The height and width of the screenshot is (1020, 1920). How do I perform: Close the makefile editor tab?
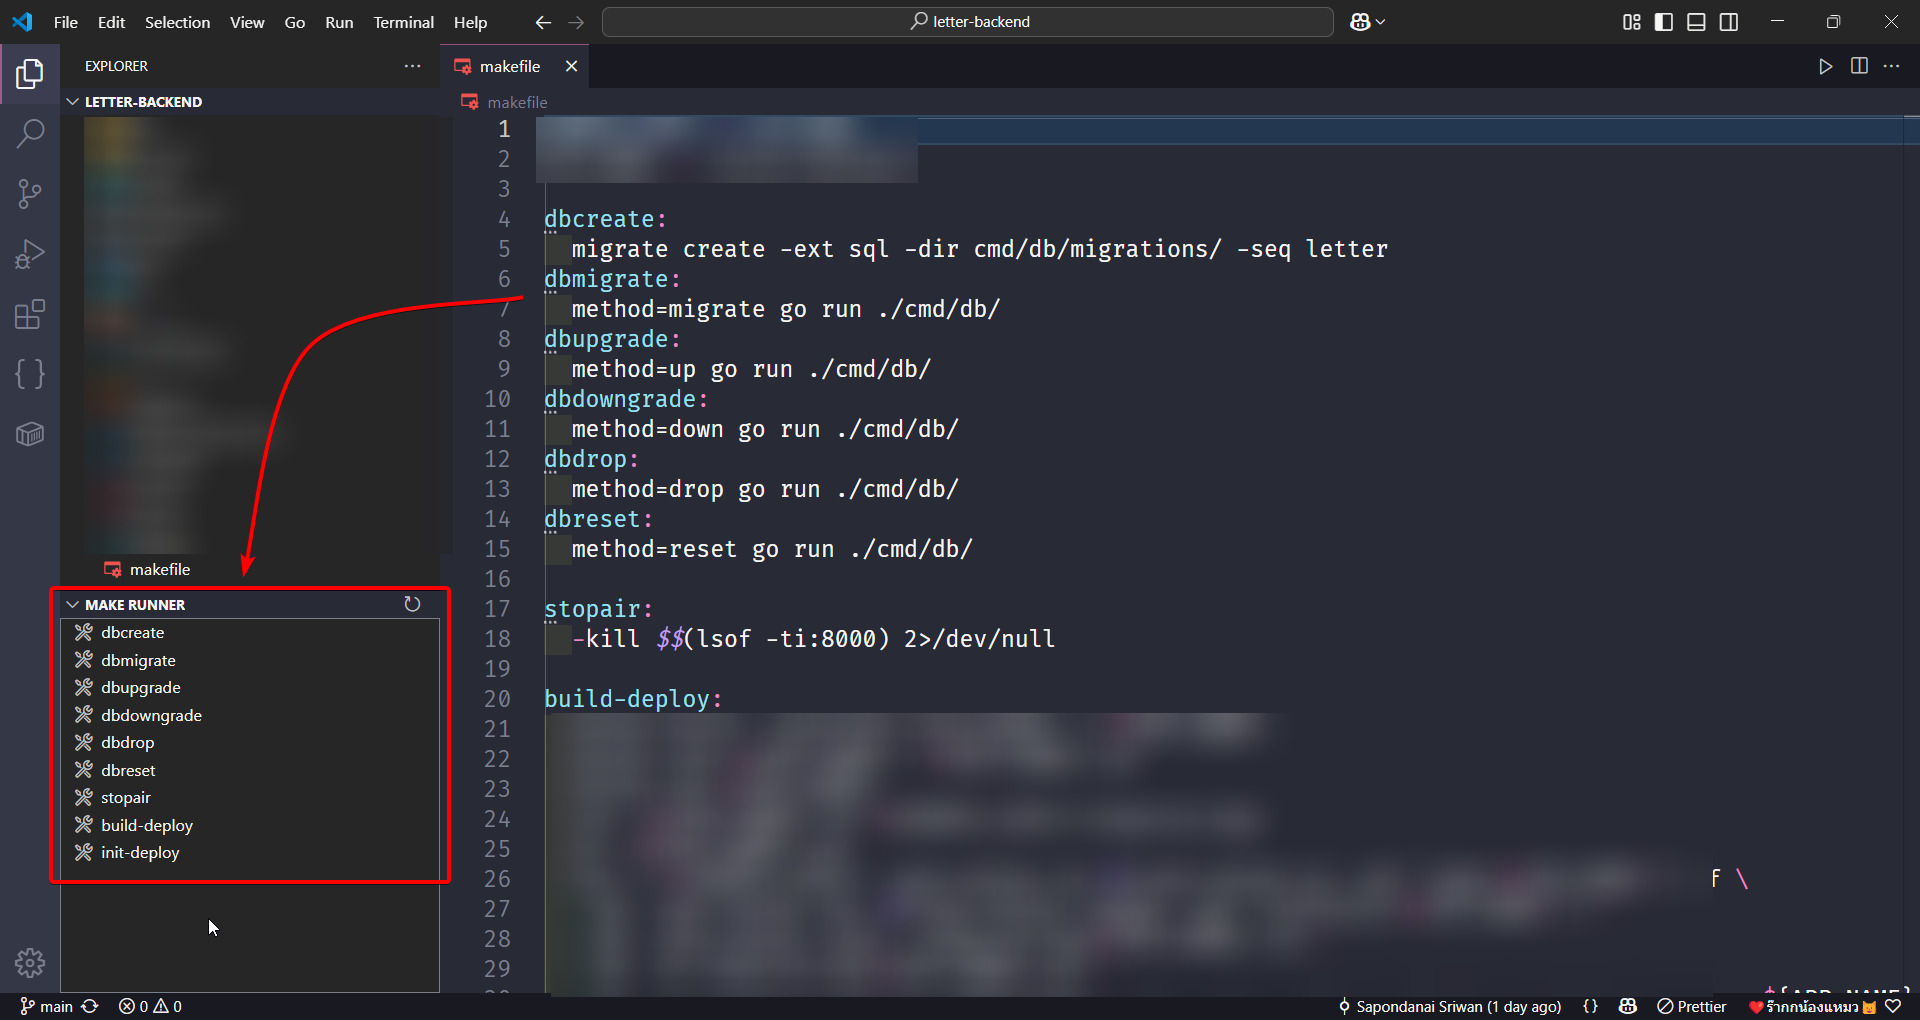tap(571, 66)
